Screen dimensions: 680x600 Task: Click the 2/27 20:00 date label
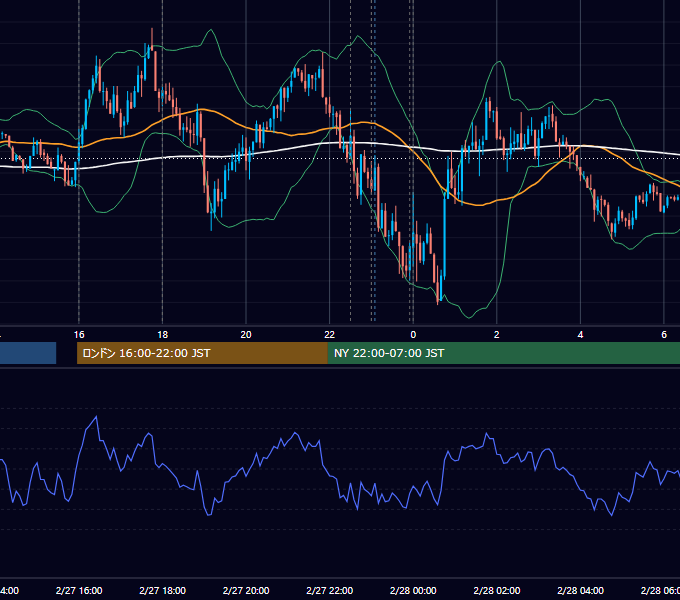click(246, 590)
